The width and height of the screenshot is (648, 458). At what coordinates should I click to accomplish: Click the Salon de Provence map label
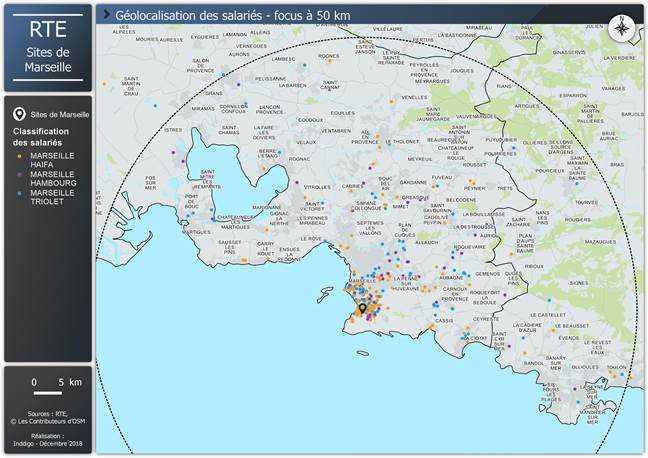click(x=200, y=66)
